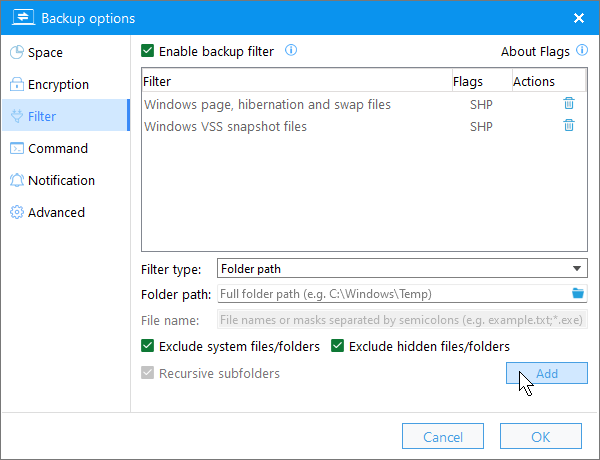Click the Advanced gear icon
Image resolution: width=600 pixels, height=460 pixels.
tap(16, 212)
